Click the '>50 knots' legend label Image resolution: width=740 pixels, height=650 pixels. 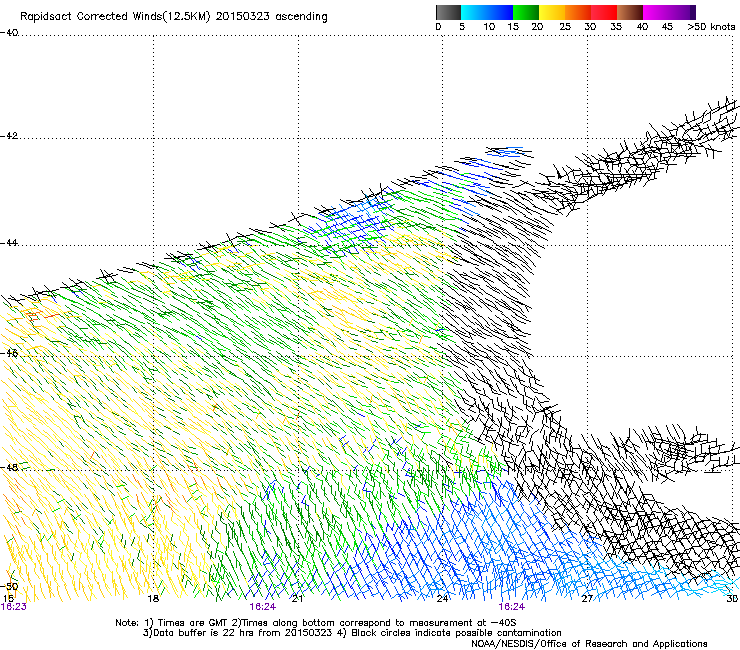pyautogui.click(x=711, y=27)
